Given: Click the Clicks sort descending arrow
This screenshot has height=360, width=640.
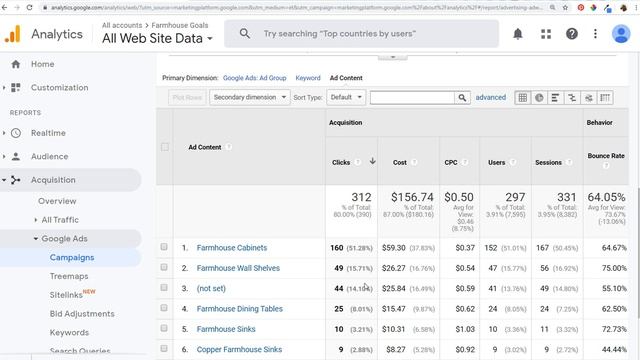Looking at the screenshot, I should pyautogui.click(x=372, y=161).
